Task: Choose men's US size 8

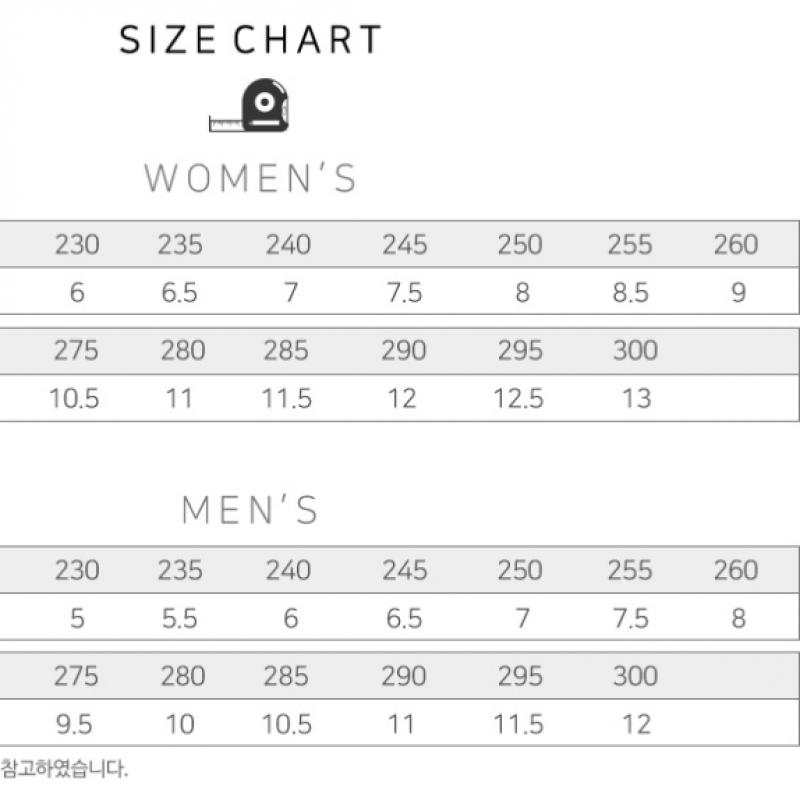Action: pos(738,619)
